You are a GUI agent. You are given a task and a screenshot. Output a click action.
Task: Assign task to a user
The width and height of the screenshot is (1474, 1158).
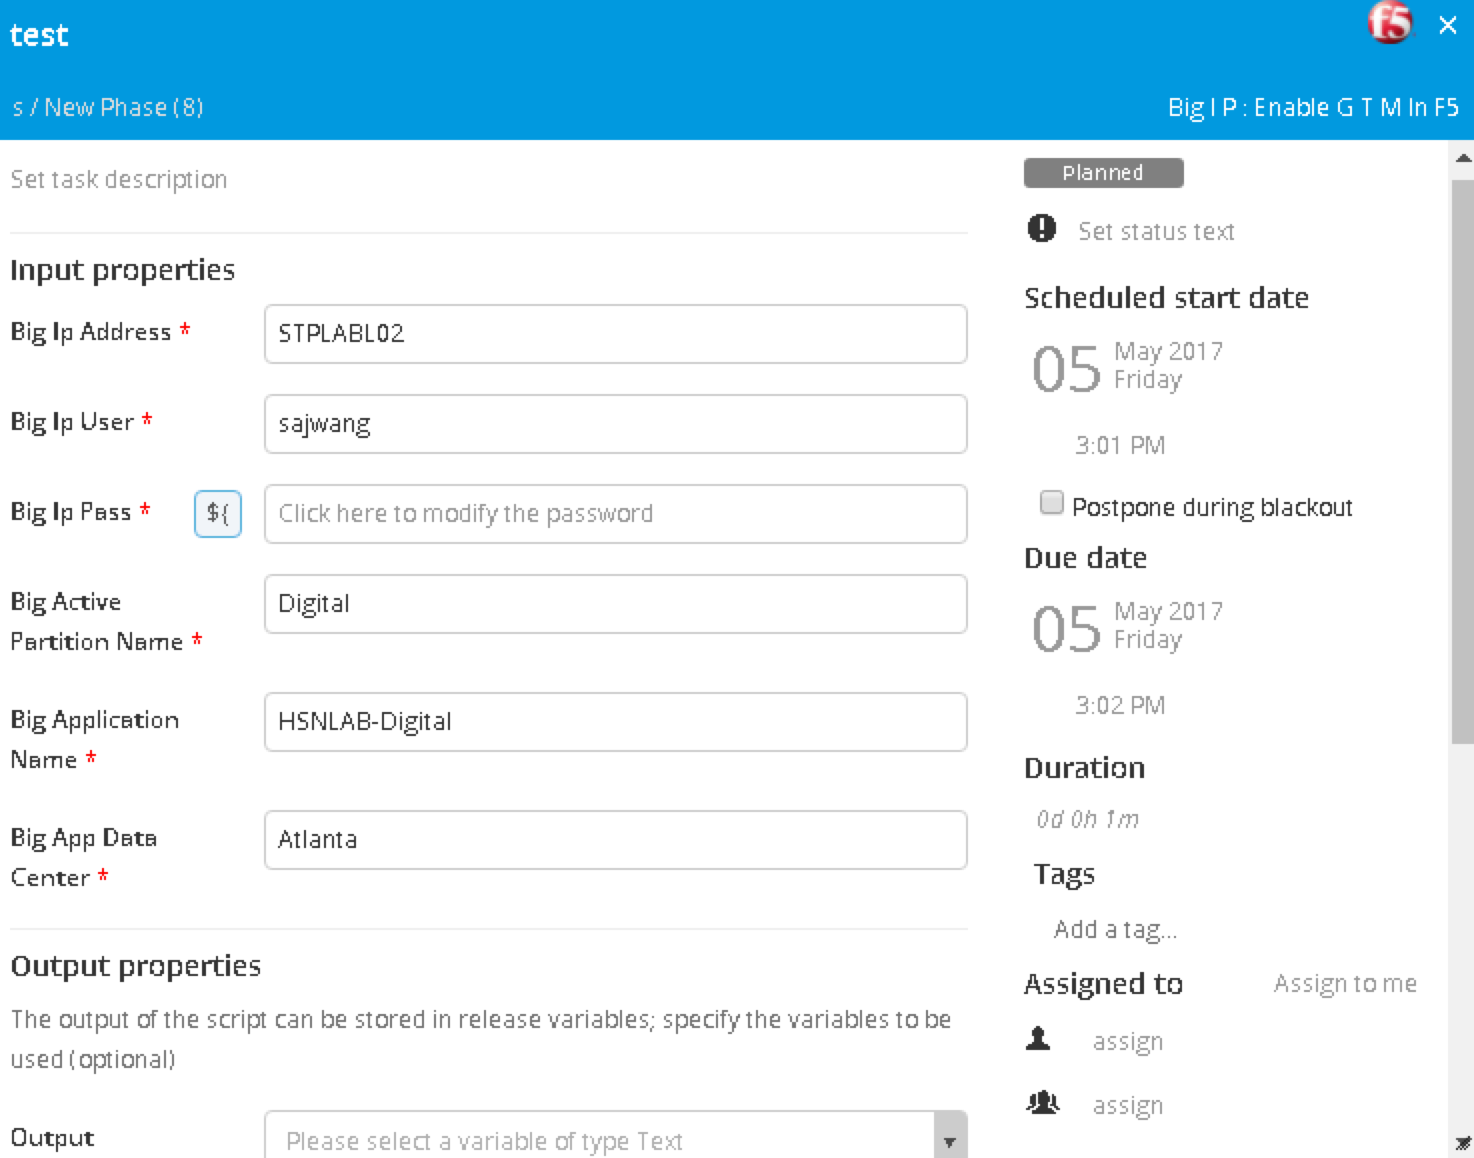(x=1127, y=1042)
